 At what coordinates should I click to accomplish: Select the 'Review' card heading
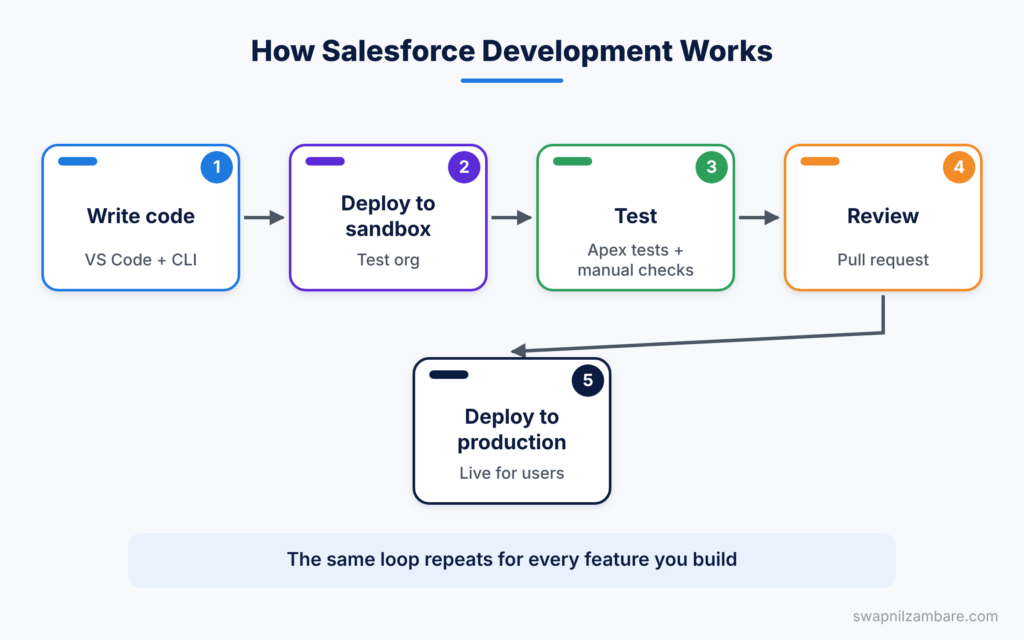coord(883,216)
